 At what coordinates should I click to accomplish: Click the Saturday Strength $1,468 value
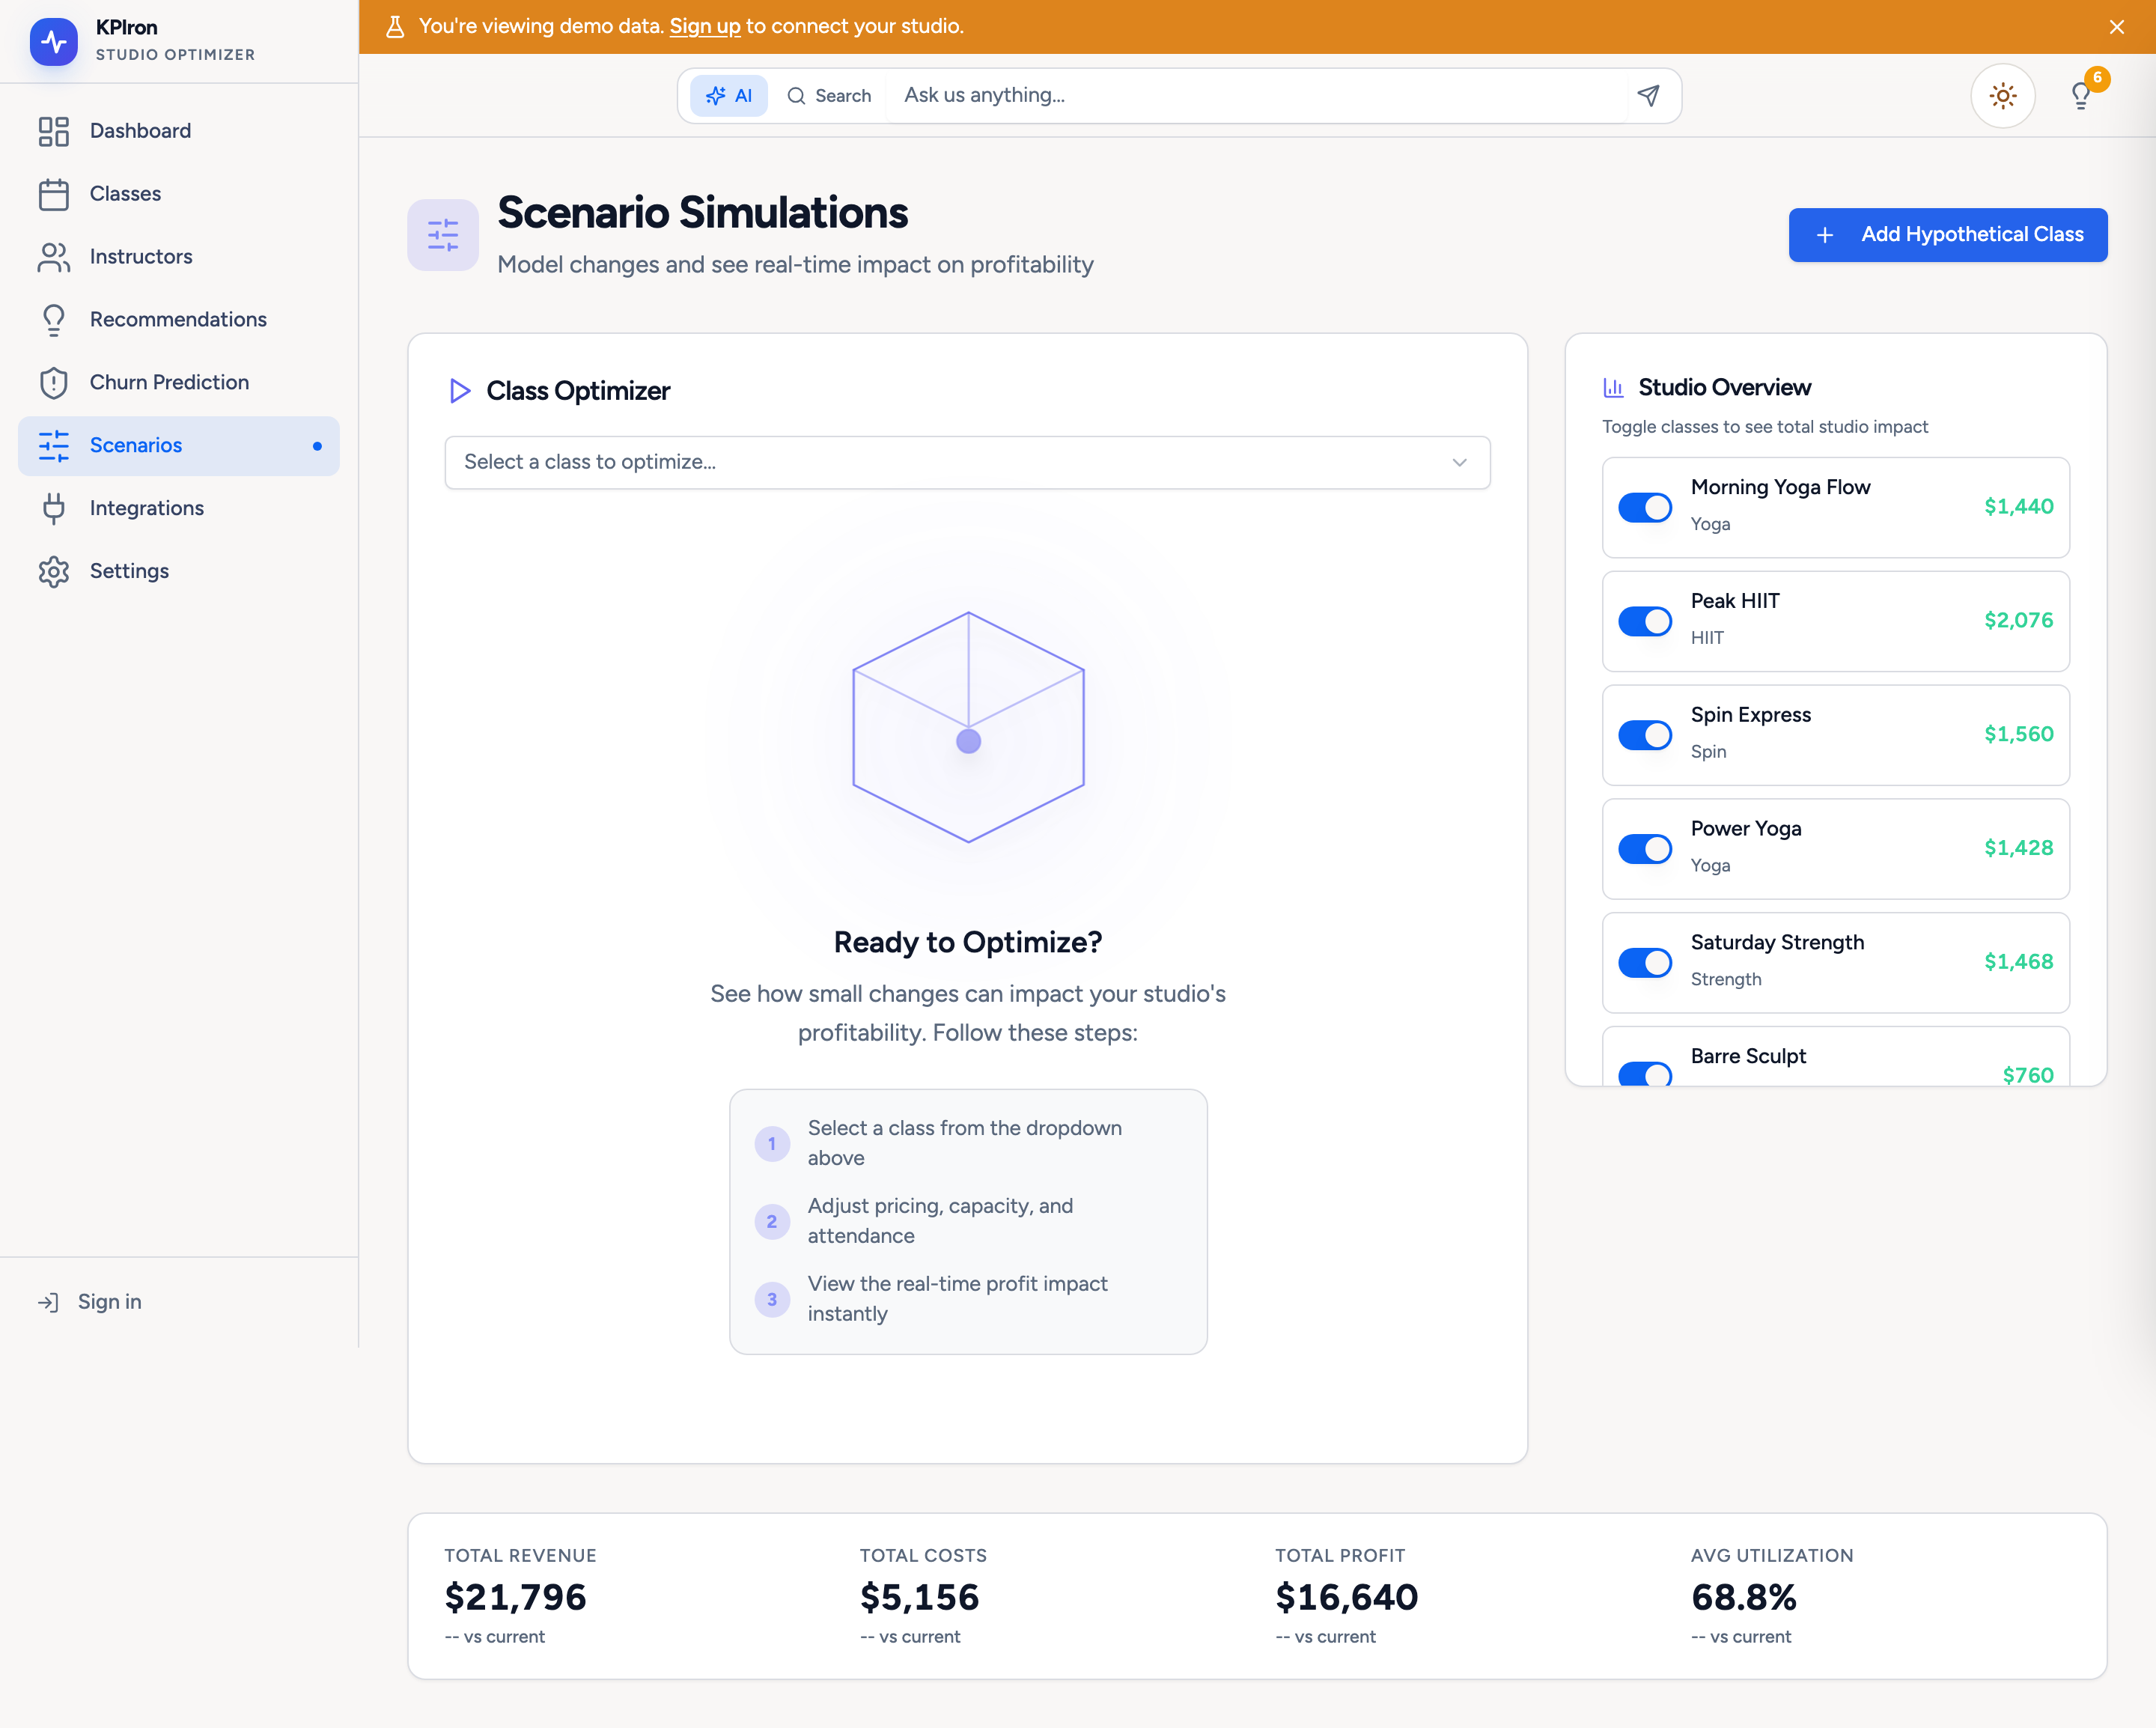click(2018, 963)
